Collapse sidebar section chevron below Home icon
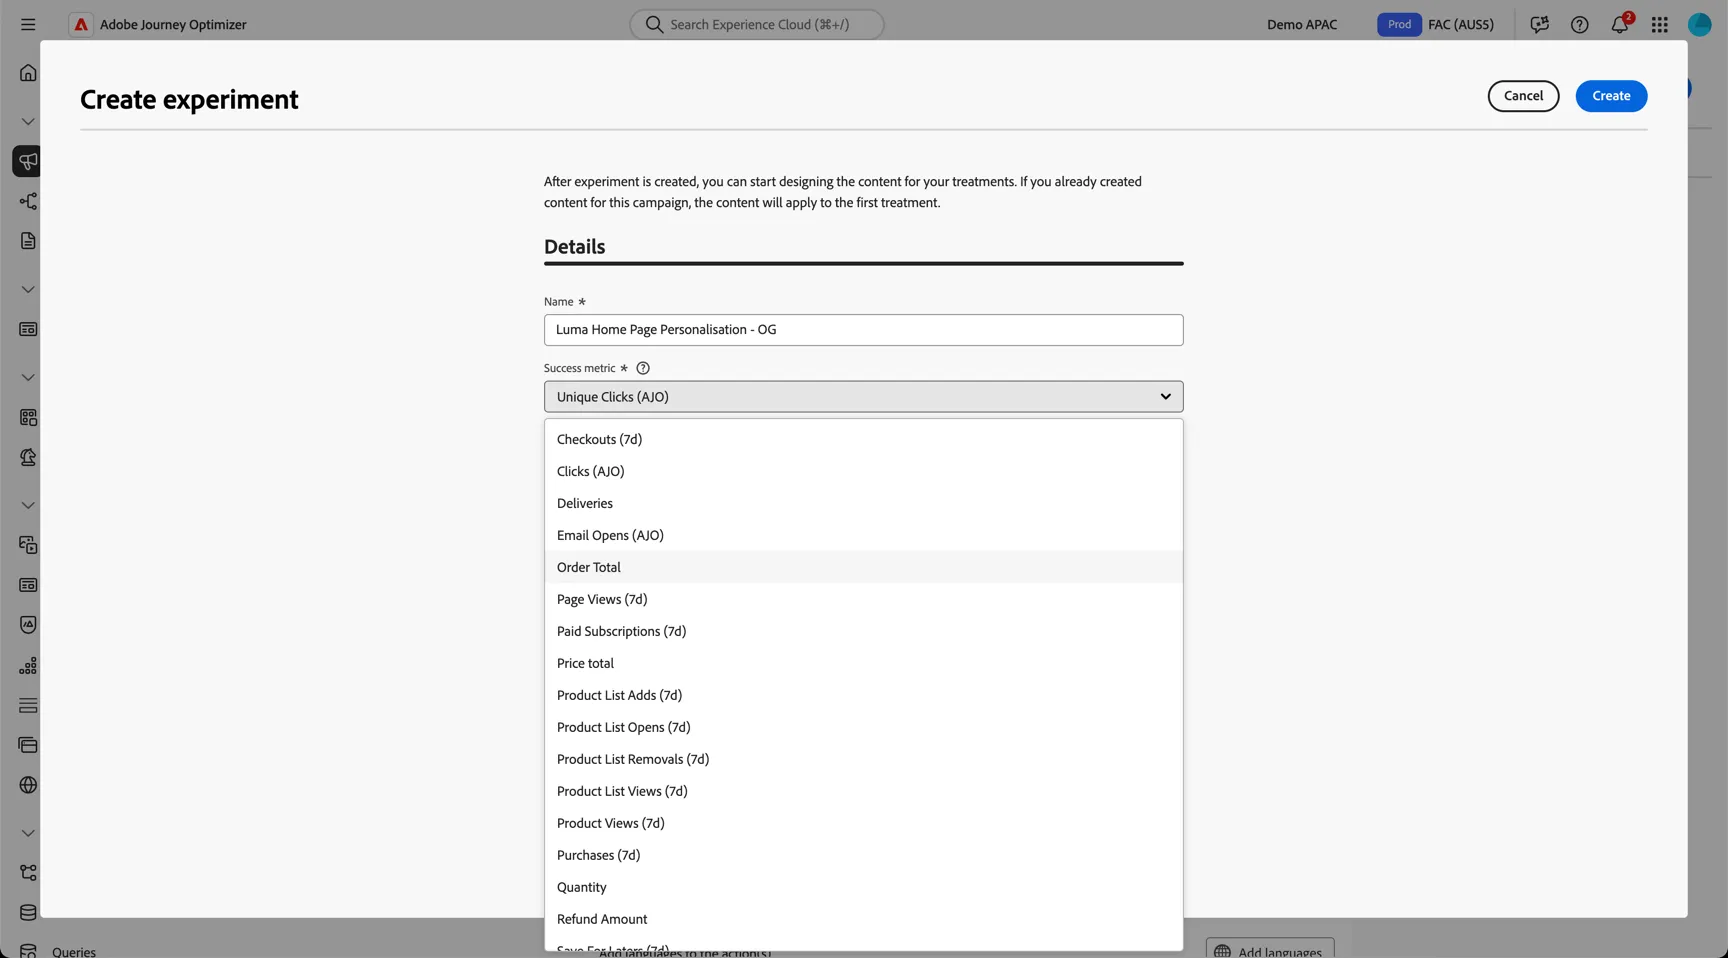The height and width of the screenshot is (958, 1728). pos(28,121)
